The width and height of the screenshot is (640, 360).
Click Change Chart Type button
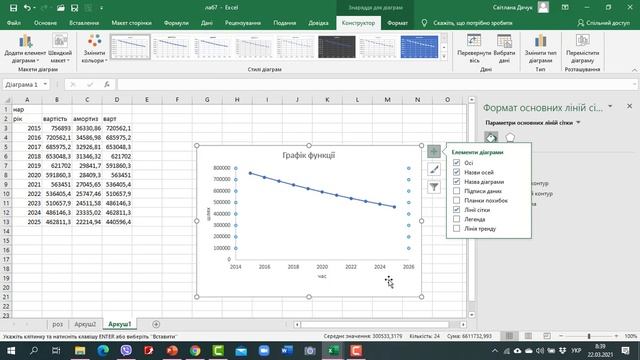pos(540,49)
